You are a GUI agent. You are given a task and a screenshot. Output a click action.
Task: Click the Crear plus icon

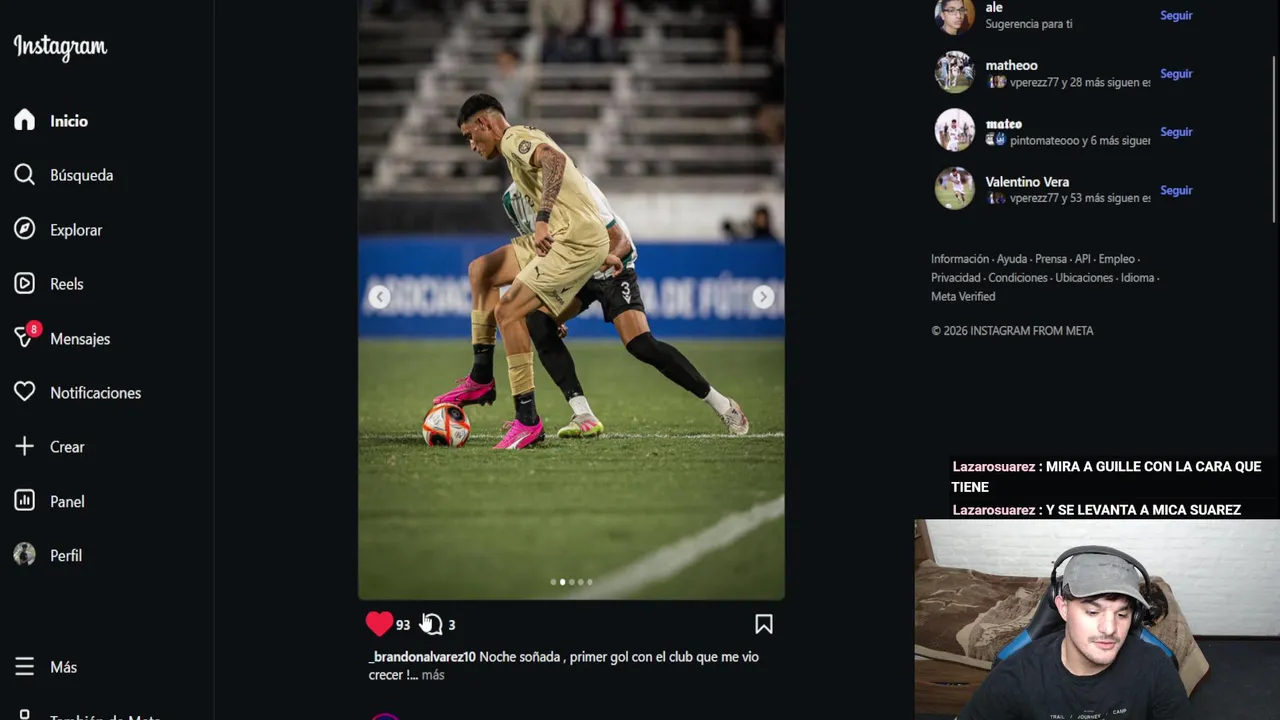tap(24, 447)
